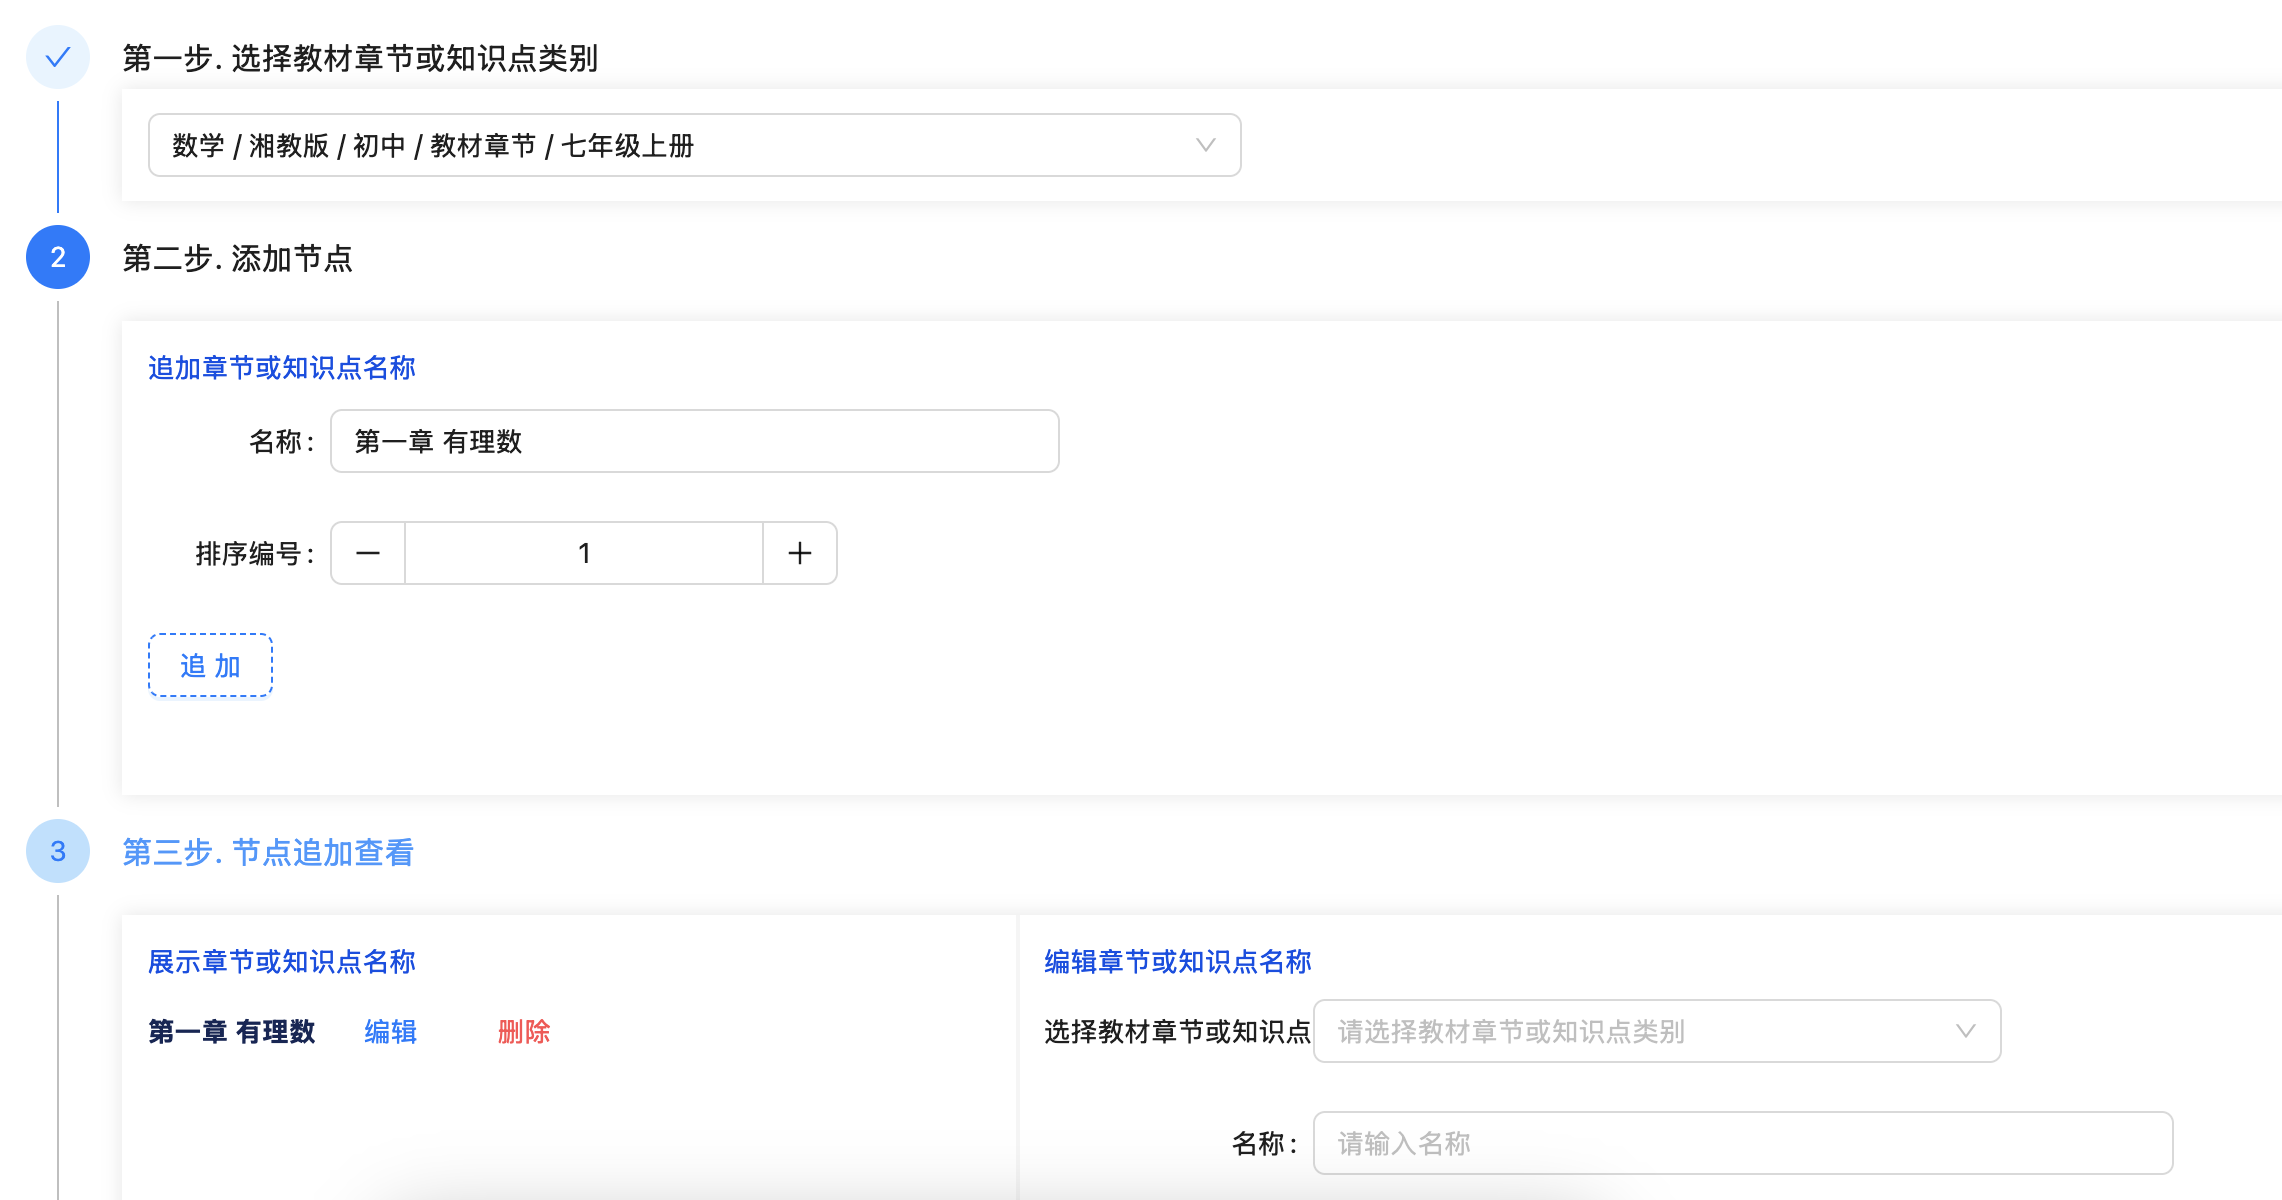2282x1200 pixels.
Task: Click step title 第二步. 添加节点
Action: (237, 258)
